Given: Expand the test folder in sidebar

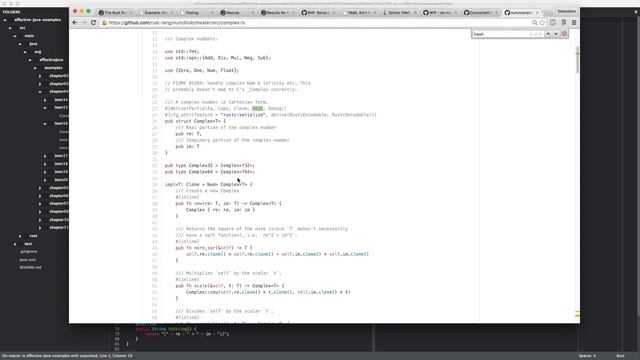Looking at the screenshot, I should tap(15, 244).
